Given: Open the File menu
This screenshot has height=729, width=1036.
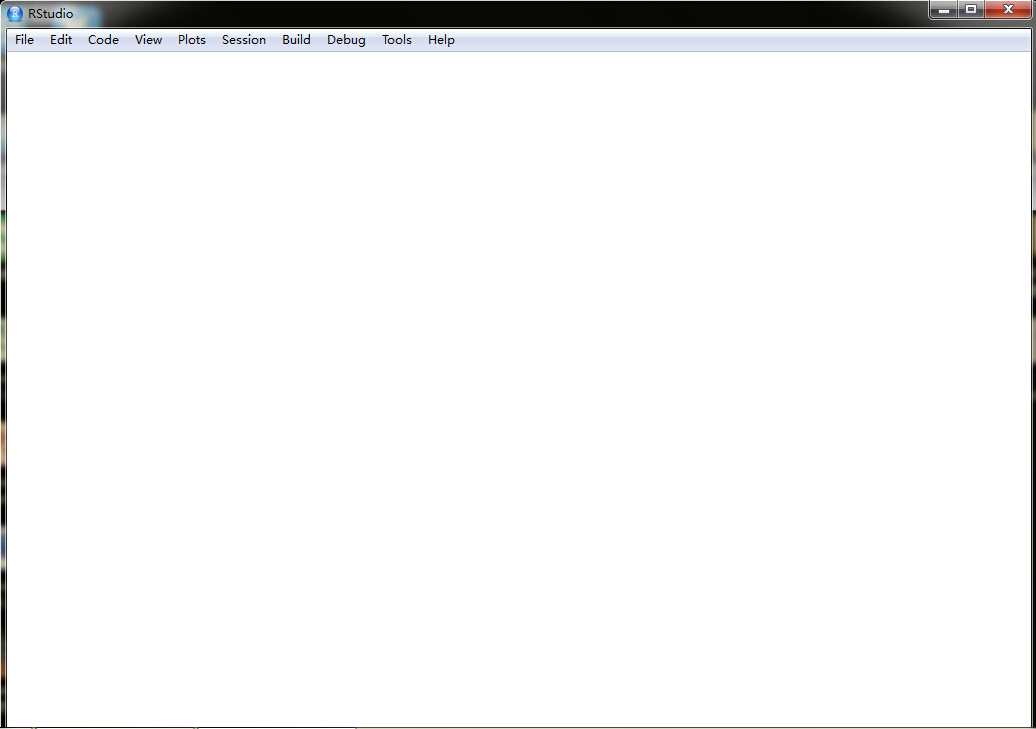Looking at the screenshot, I should (x=24, y=40).
